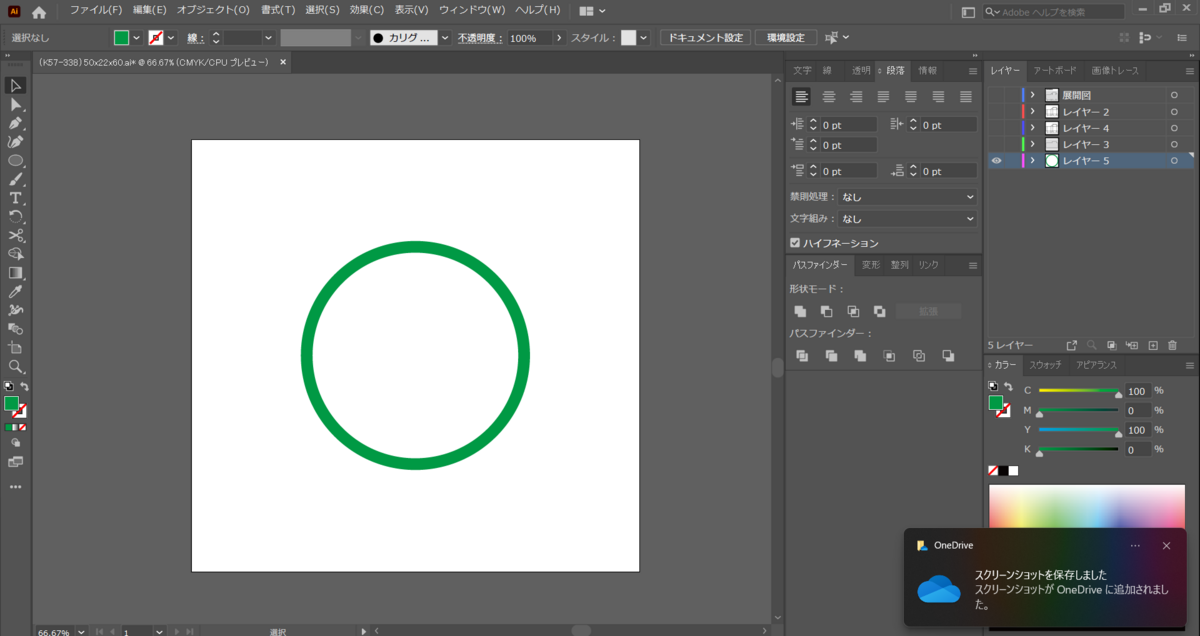
Task: Click 不透明度 opacity label link
Action: (481, 38)
